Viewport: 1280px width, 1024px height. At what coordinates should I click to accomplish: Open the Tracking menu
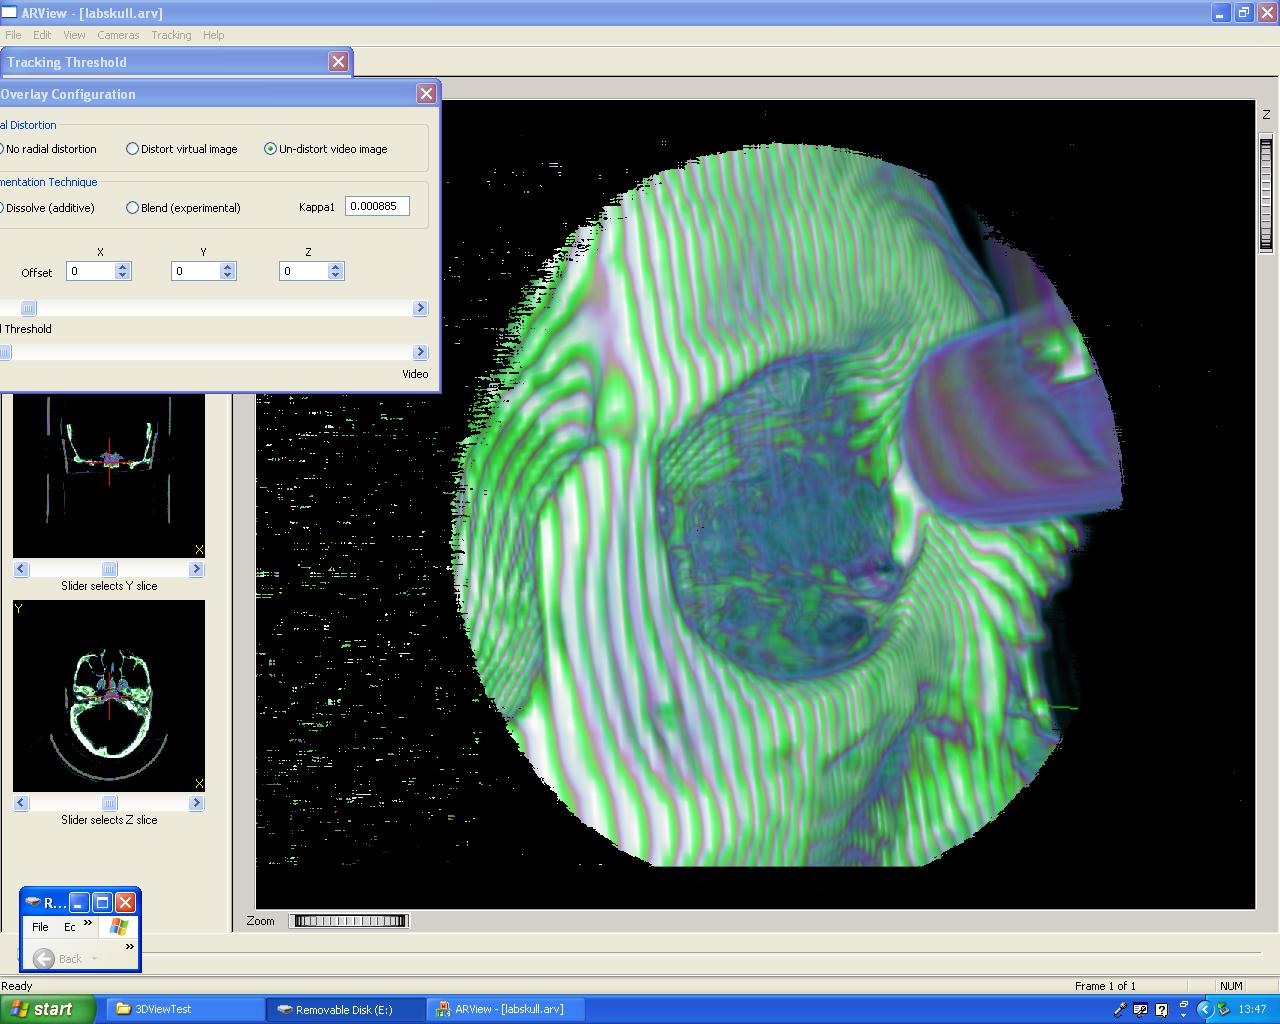(x=171, y=35)
